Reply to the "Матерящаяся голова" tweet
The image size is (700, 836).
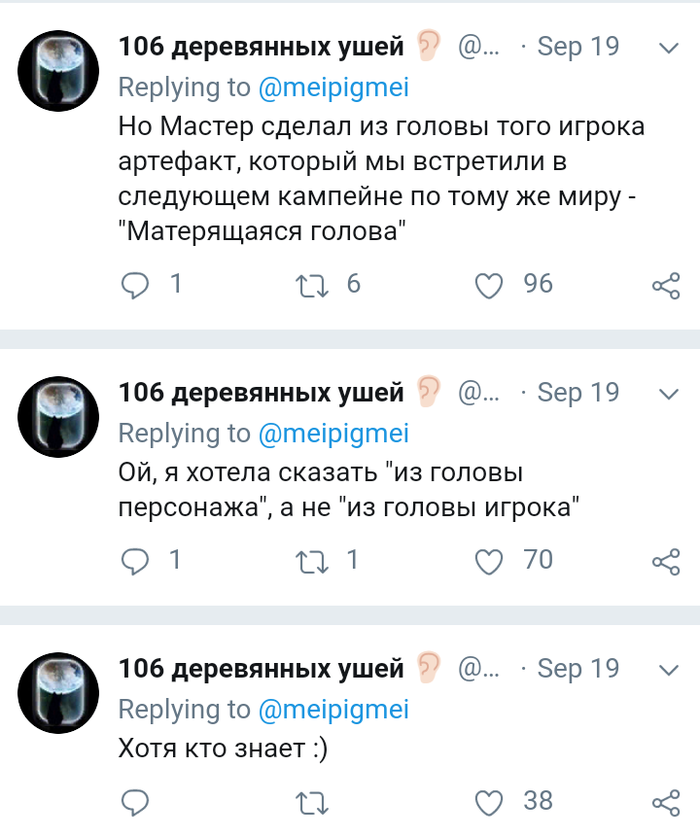(135, 285)
